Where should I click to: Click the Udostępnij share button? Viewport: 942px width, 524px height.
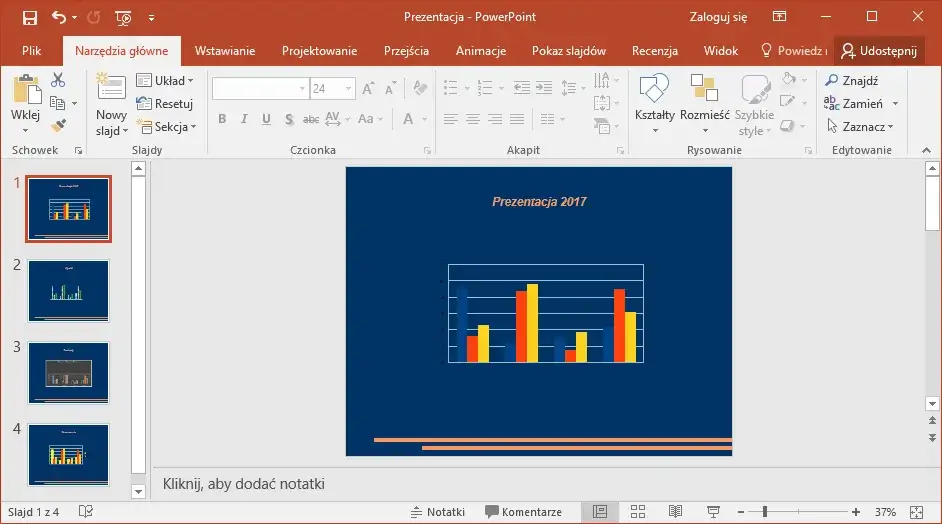click(879, 51)
